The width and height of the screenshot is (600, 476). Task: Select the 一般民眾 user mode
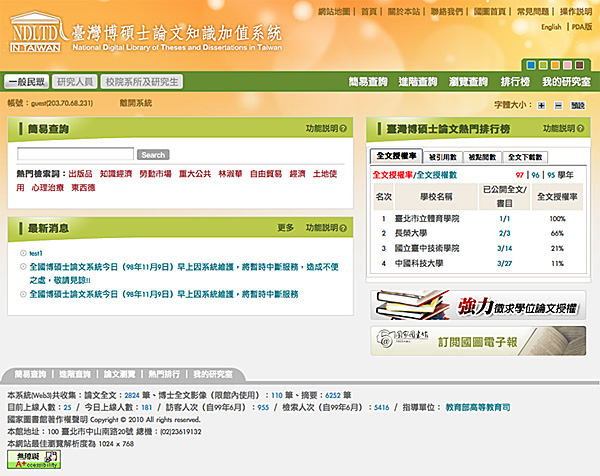(x=26, y=81)
